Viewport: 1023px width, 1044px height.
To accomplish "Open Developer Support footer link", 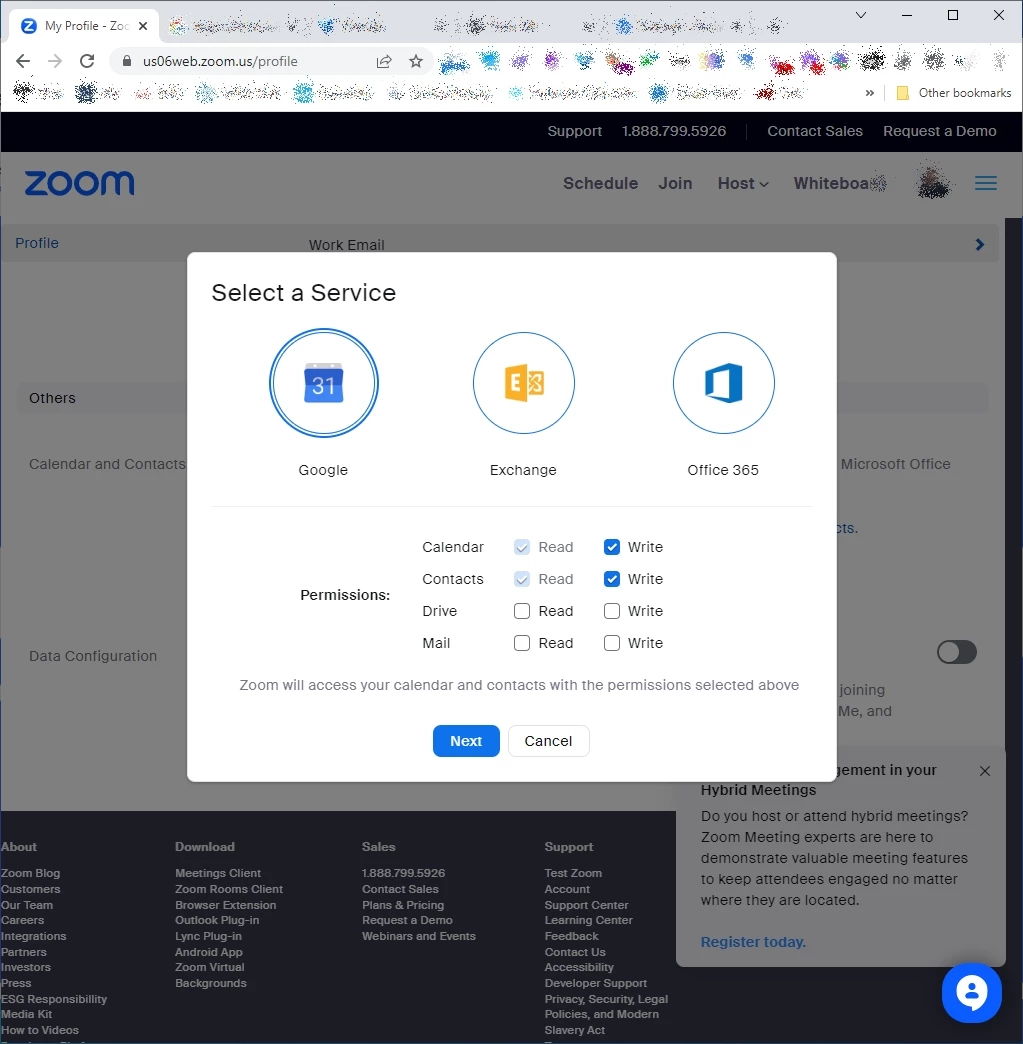I will [595, 983].
